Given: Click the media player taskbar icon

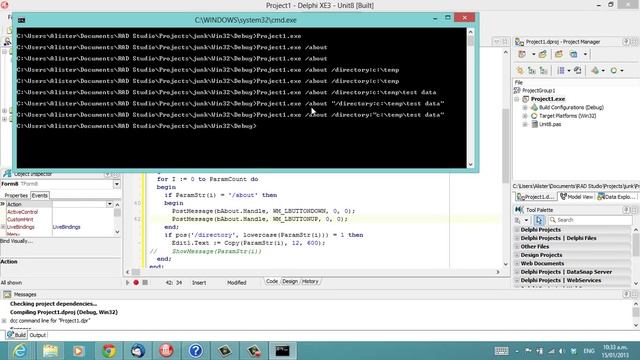Looking at the screenshot, I should tap(79, 351).
